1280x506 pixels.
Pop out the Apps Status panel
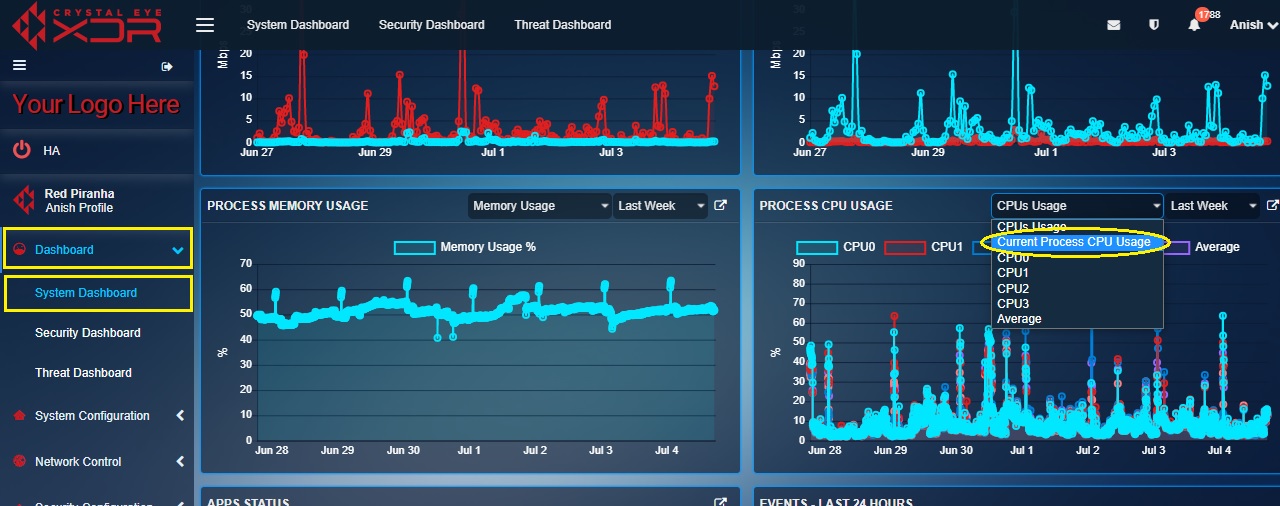(721, 502)
